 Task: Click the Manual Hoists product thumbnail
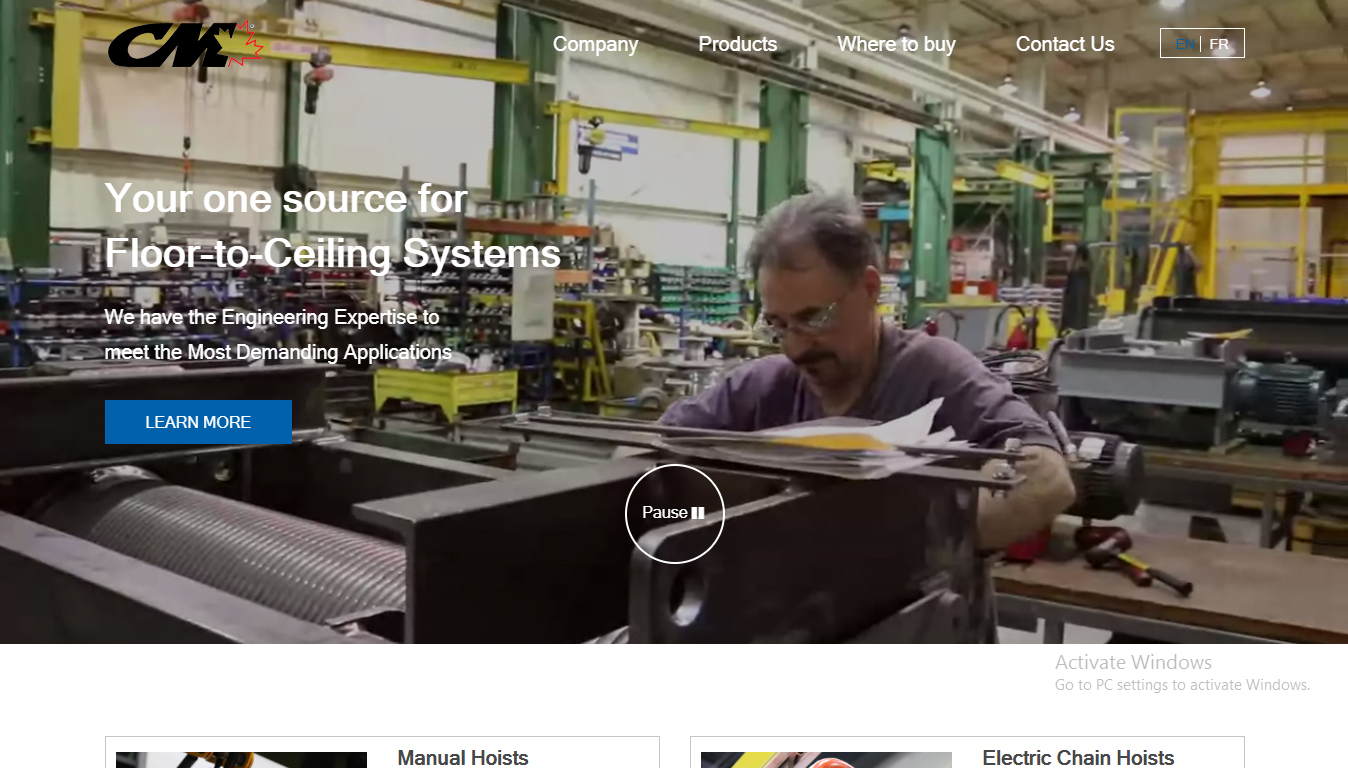(x=241, y=760)
